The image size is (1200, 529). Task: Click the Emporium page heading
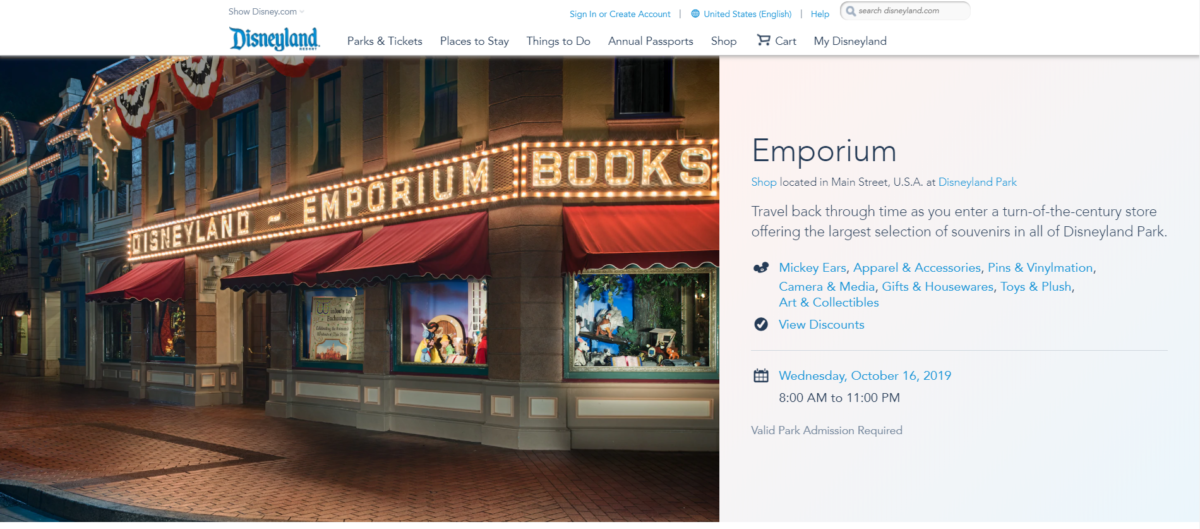824,151
